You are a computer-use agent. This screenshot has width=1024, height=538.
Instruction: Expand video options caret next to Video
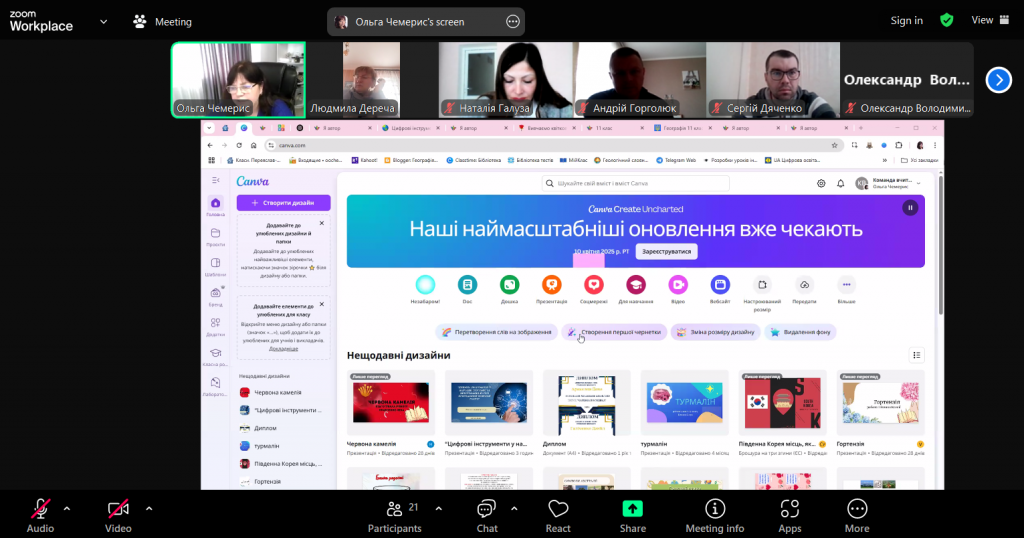[149, 509]
